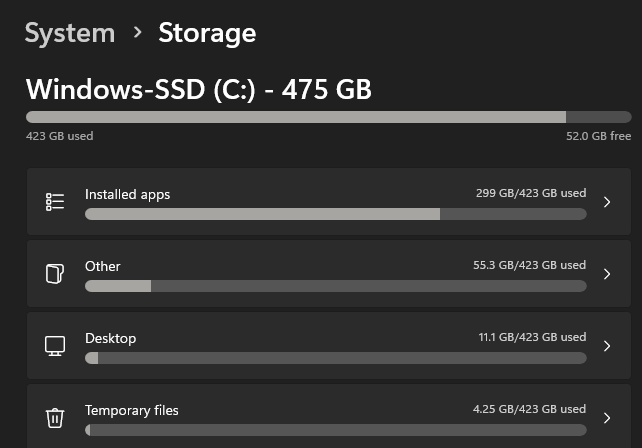Click the Temporary files label

point(132,410)
